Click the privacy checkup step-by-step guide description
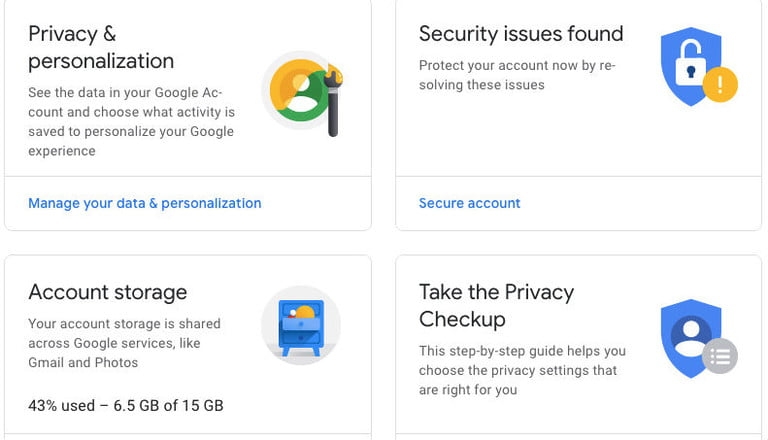Viewport: 768px width, 440px height. click(521, 370)
